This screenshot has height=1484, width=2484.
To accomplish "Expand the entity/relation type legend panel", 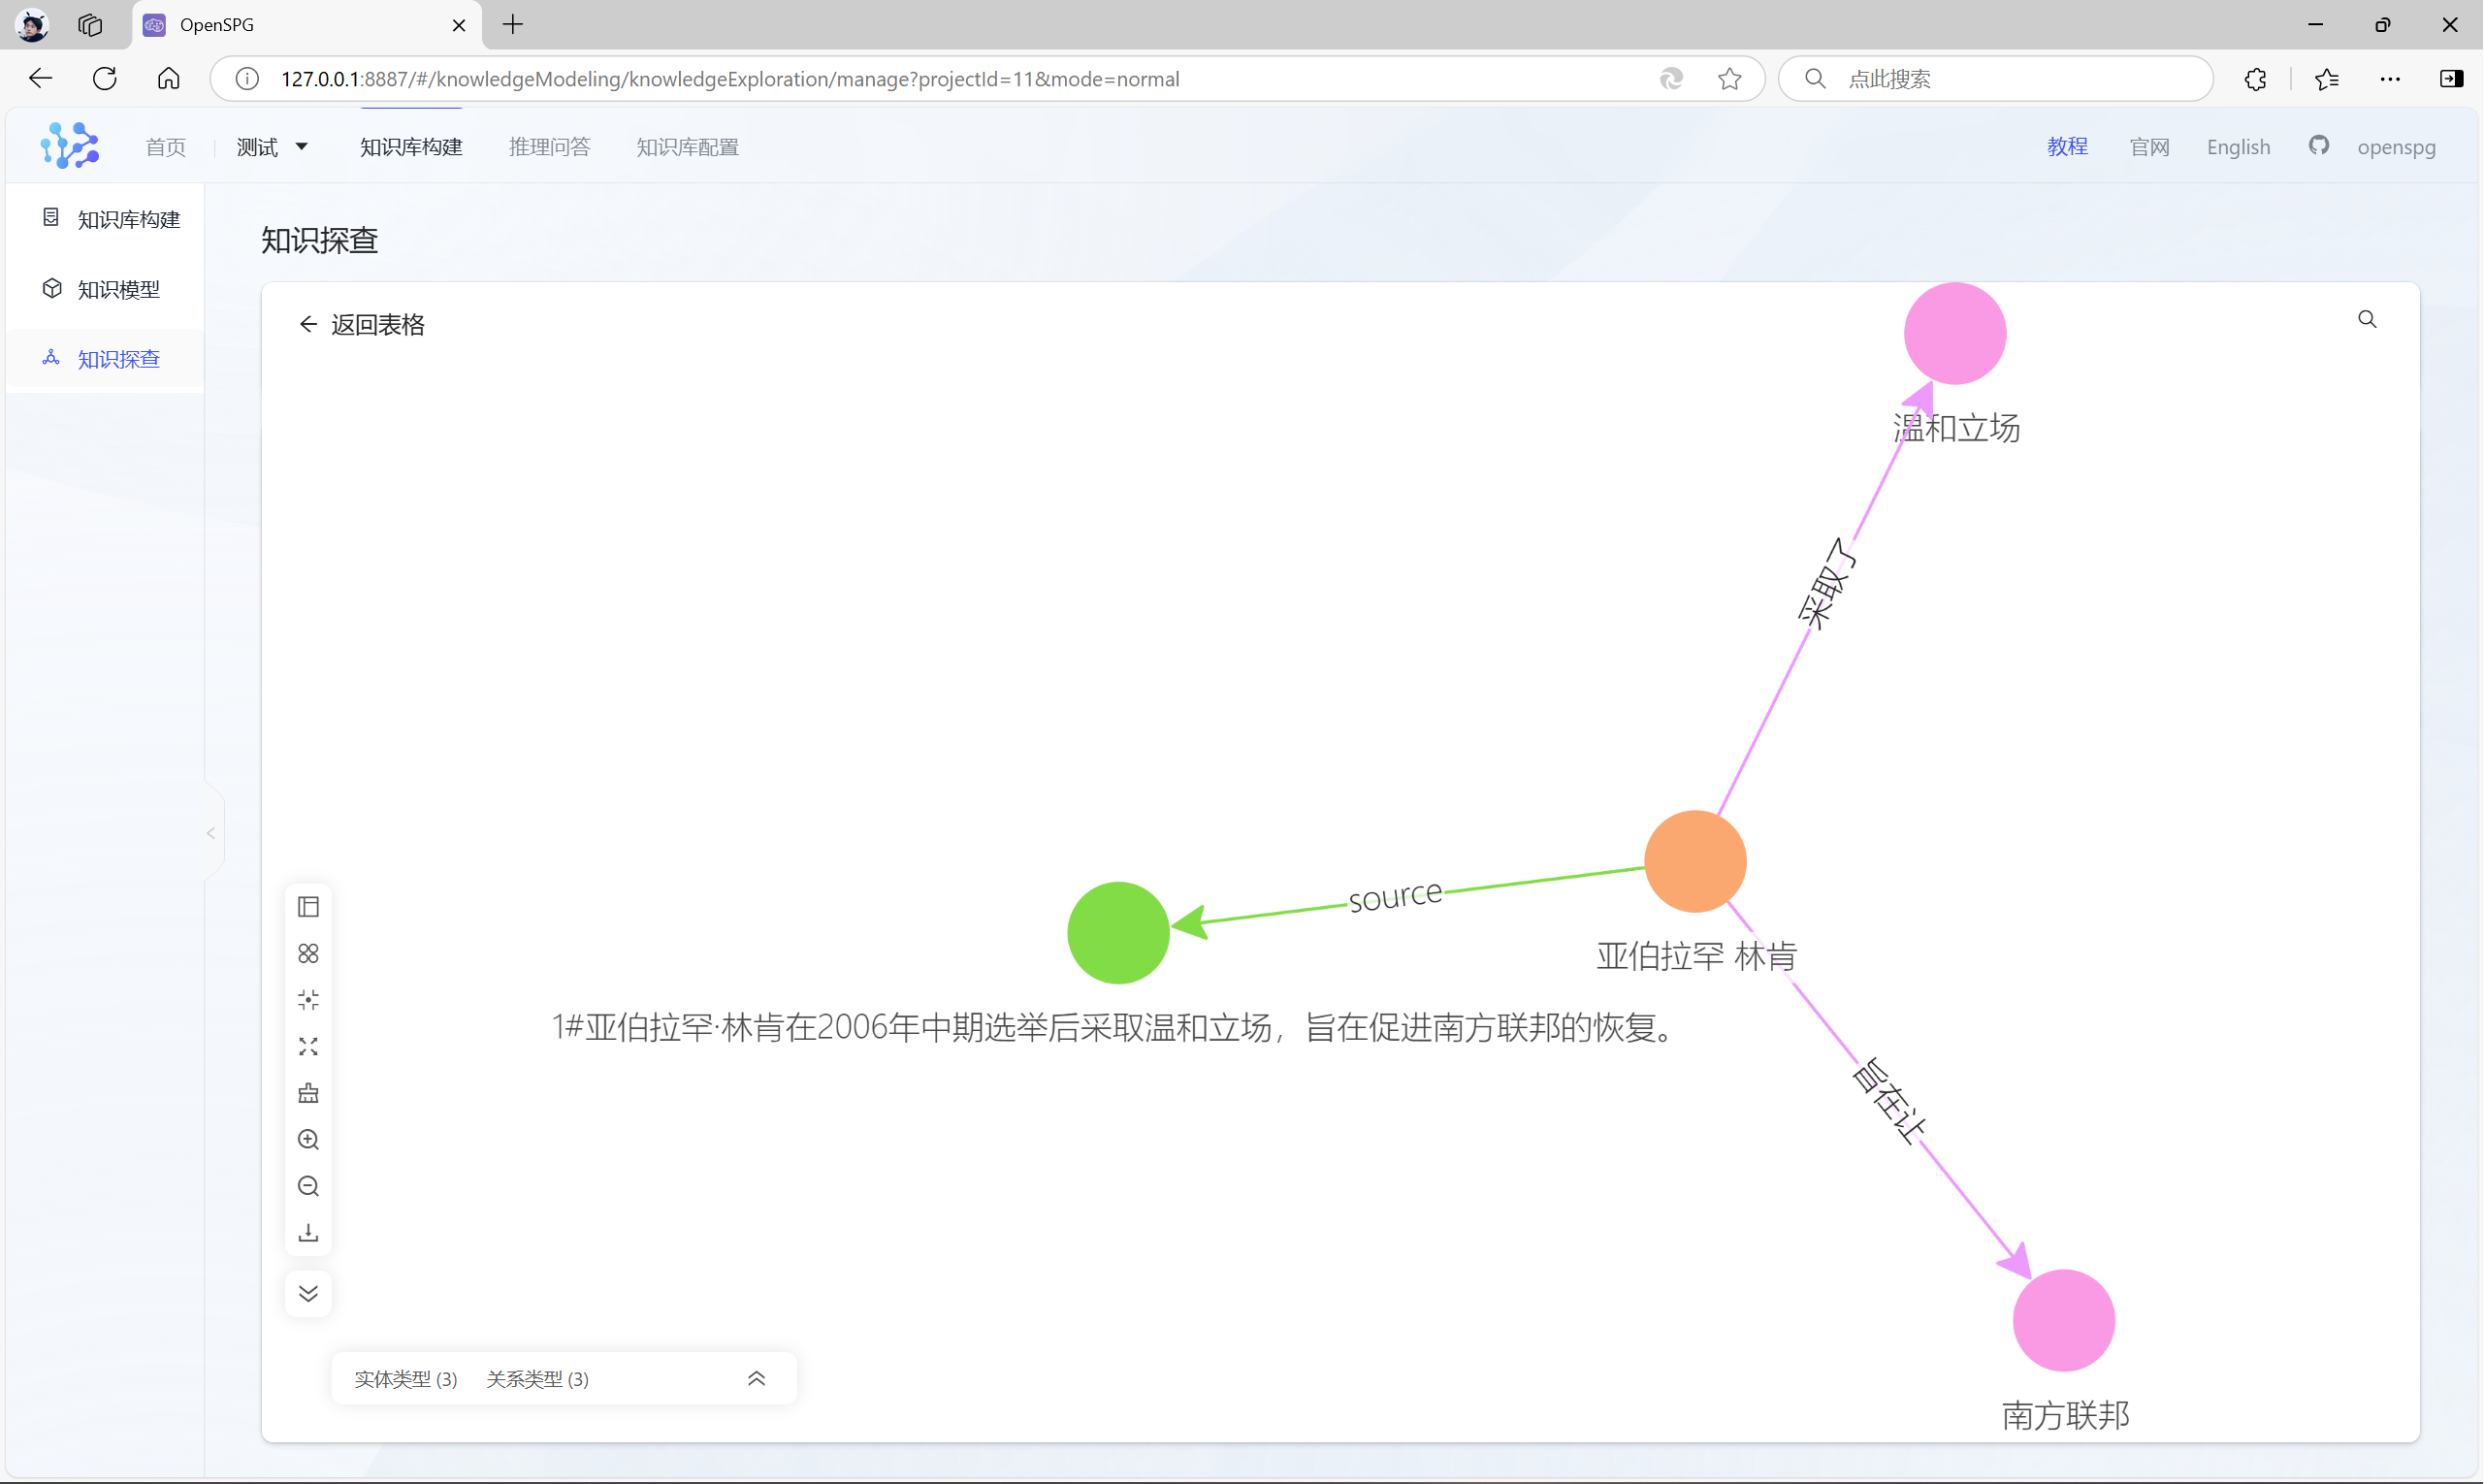I will 757,1379.
